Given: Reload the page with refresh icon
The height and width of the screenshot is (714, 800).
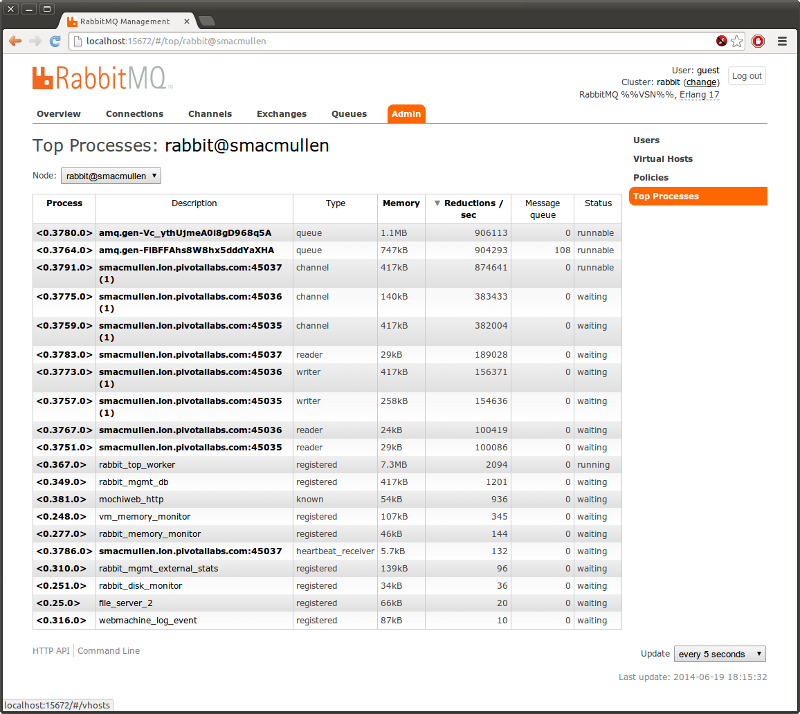Looking at the screenshot, I should [55, 41].
